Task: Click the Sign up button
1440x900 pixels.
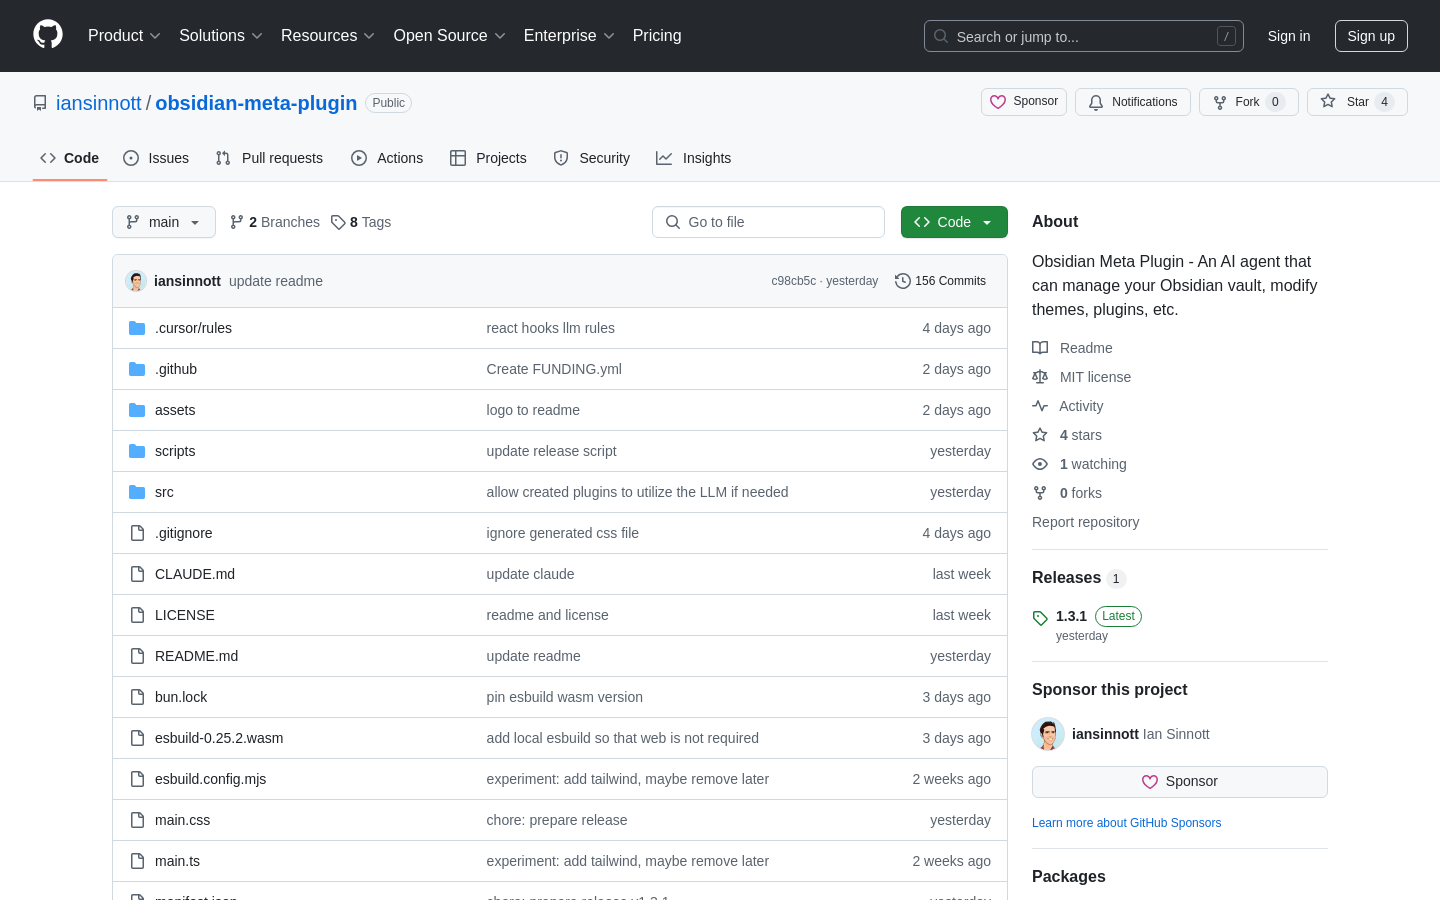Action: tap(1371, 36)
